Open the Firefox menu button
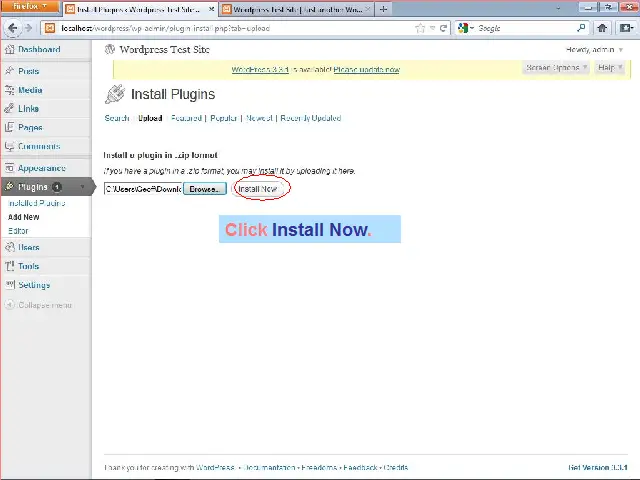This screenshot has height=480, width=640. (29, 6)
